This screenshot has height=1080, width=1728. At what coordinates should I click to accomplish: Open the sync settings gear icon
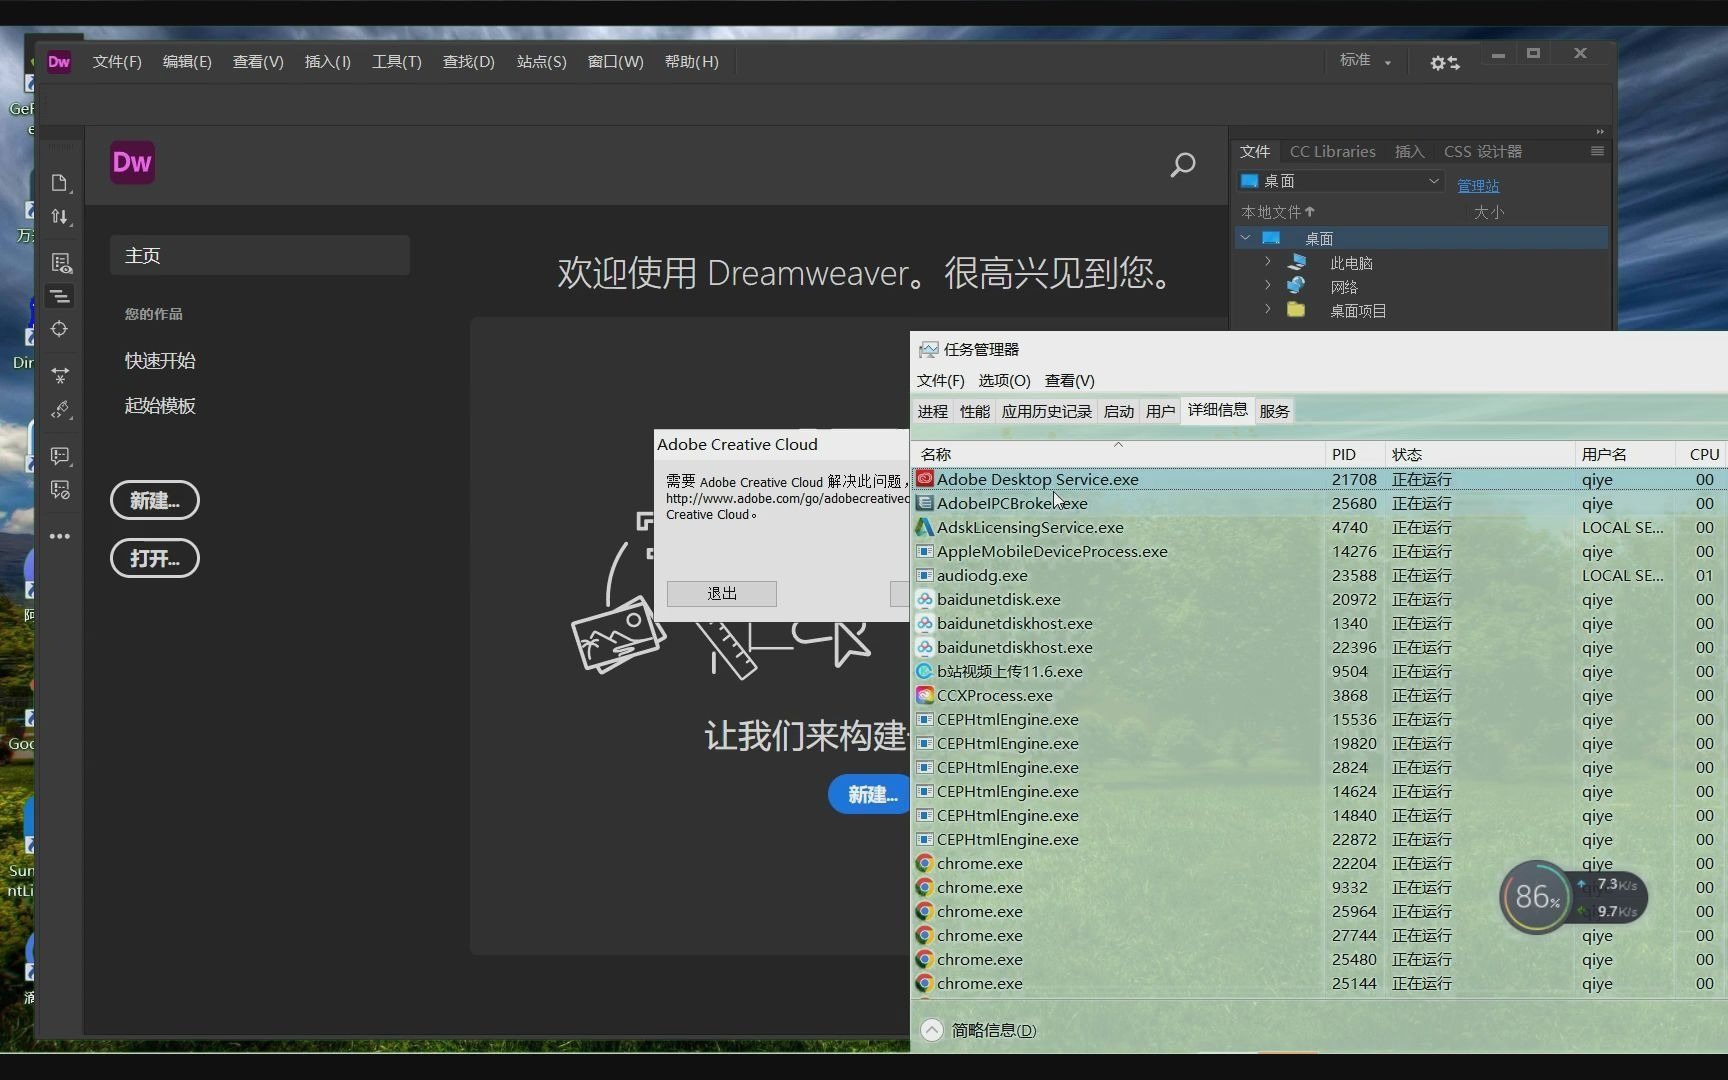coord(1444,62)
